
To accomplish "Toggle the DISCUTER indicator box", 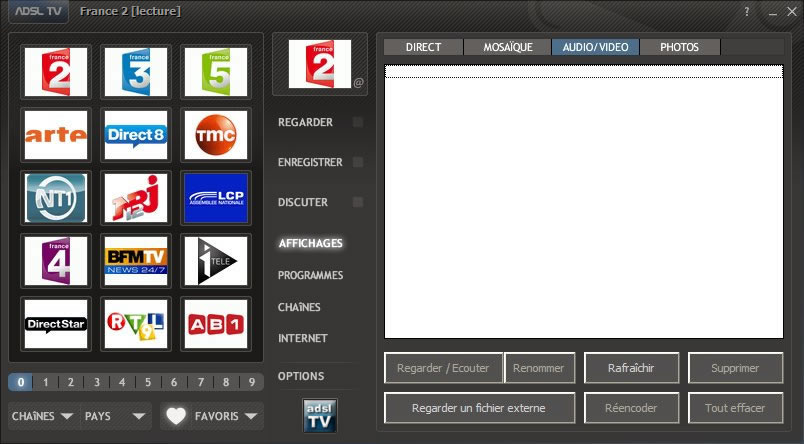I will point(358,202).
